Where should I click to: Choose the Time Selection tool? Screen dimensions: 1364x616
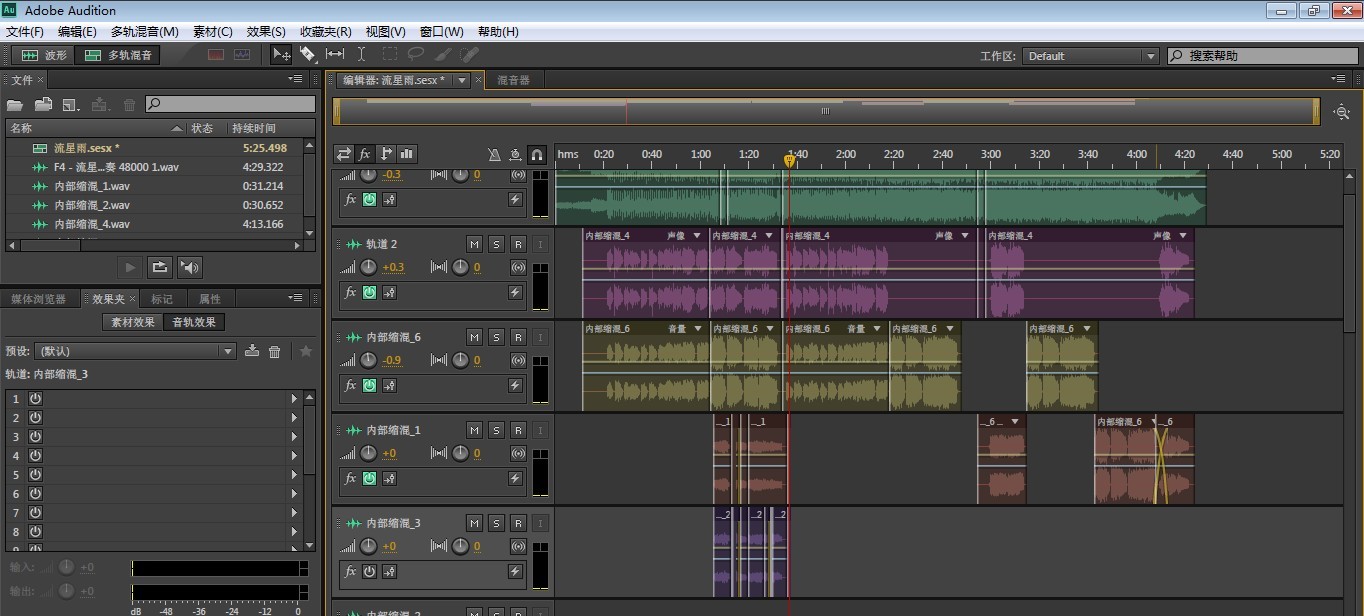(x=361, y=55)
